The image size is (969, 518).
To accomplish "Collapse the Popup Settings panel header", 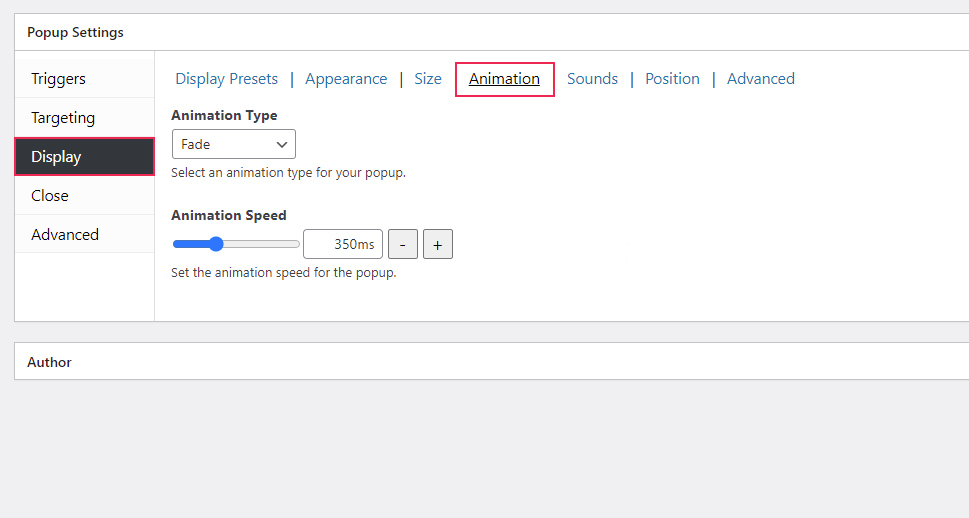I will (76, 32).
